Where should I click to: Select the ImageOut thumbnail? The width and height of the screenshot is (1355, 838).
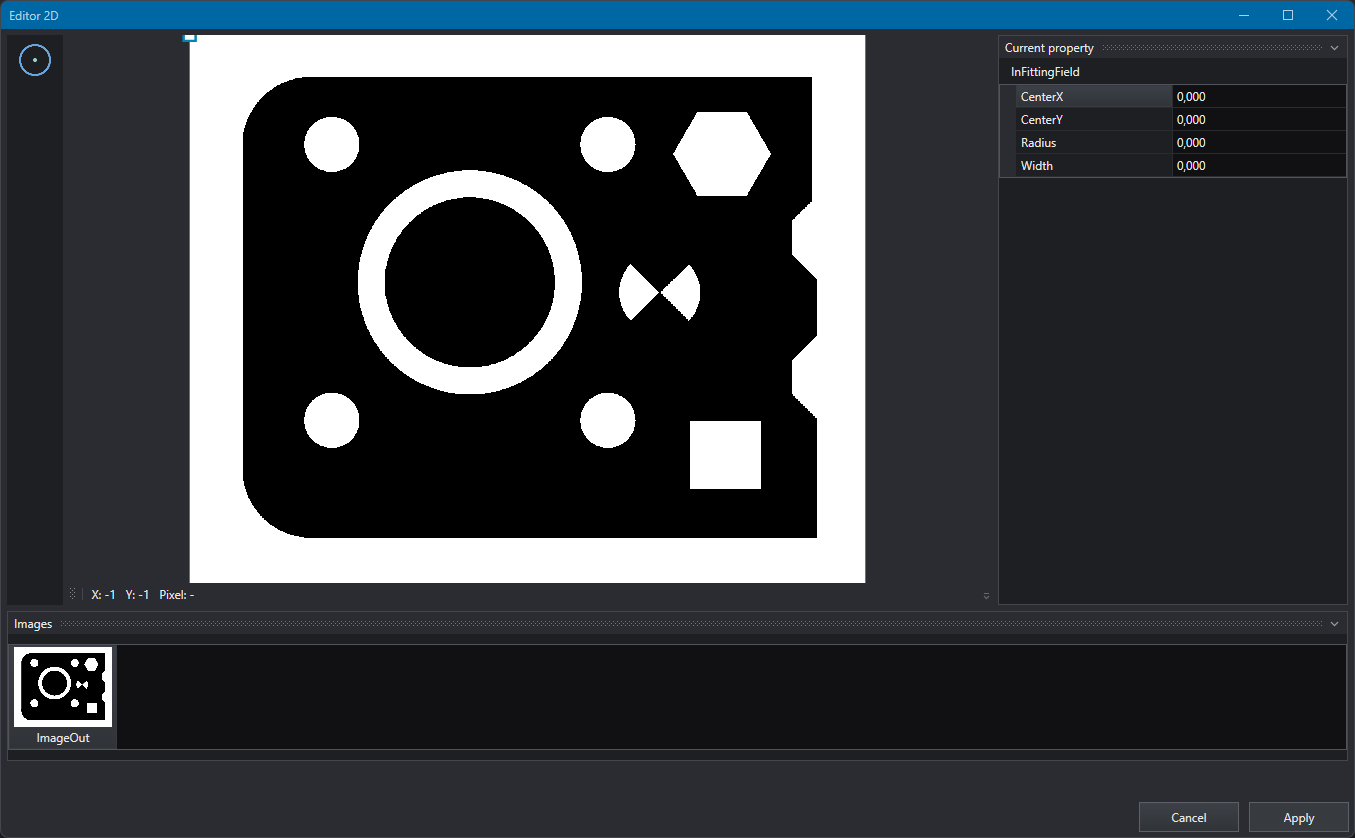coord(63,697)
